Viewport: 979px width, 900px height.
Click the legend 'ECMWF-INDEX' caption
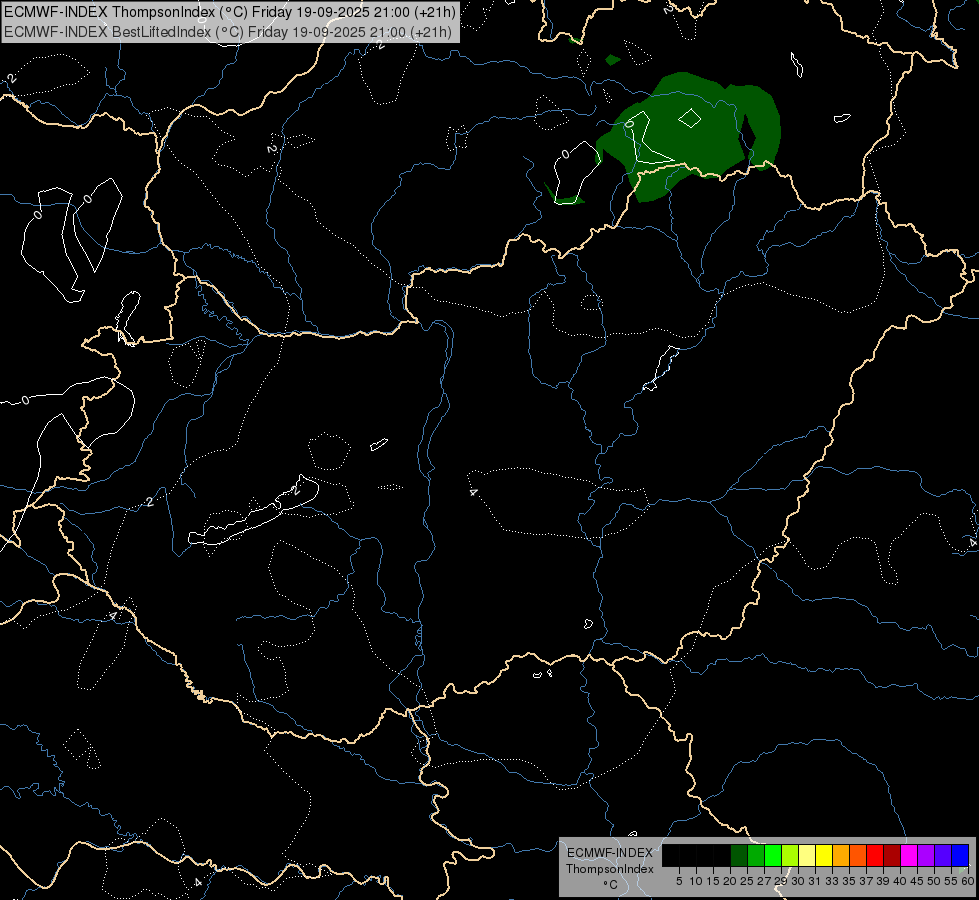[x=610, y=853]
